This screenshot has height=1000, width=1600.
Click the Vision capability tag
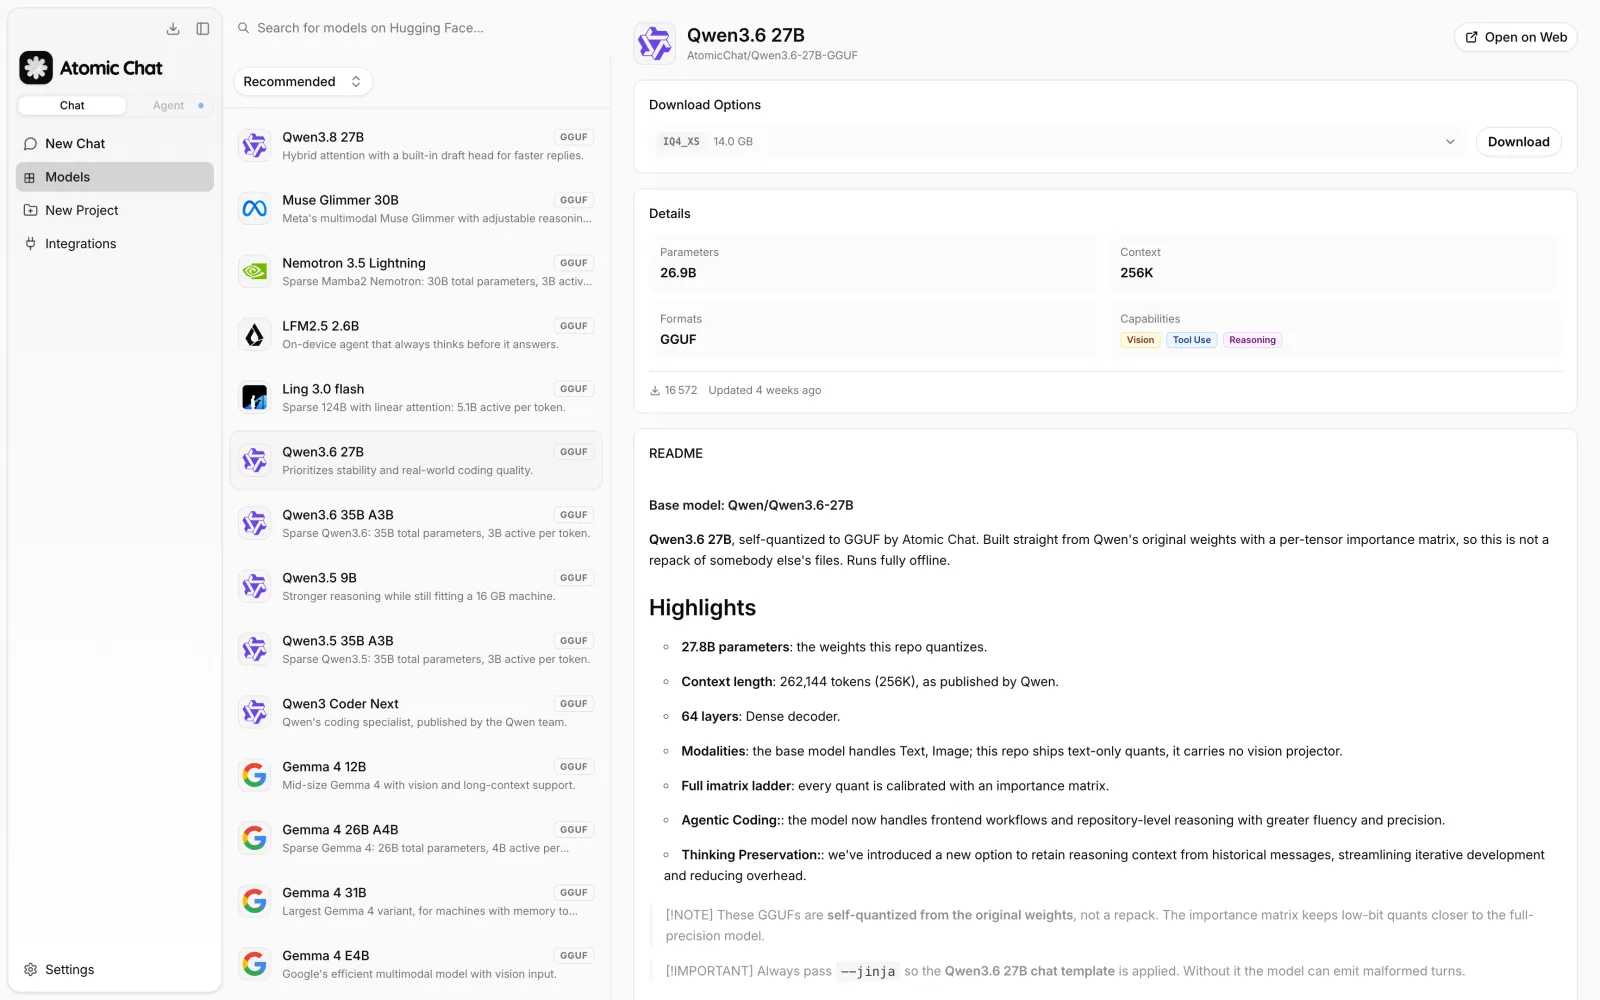click(x=1140, y=340)
